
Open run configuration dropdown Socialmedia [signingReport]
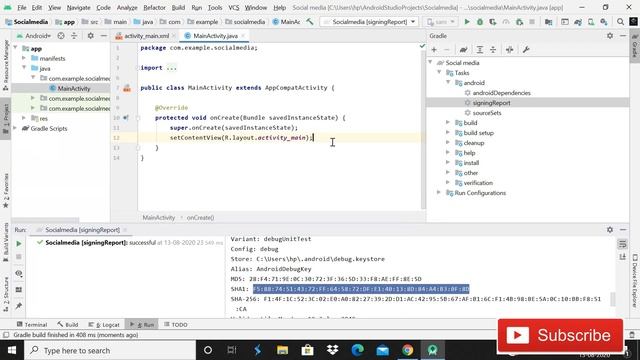click(369, 22)
